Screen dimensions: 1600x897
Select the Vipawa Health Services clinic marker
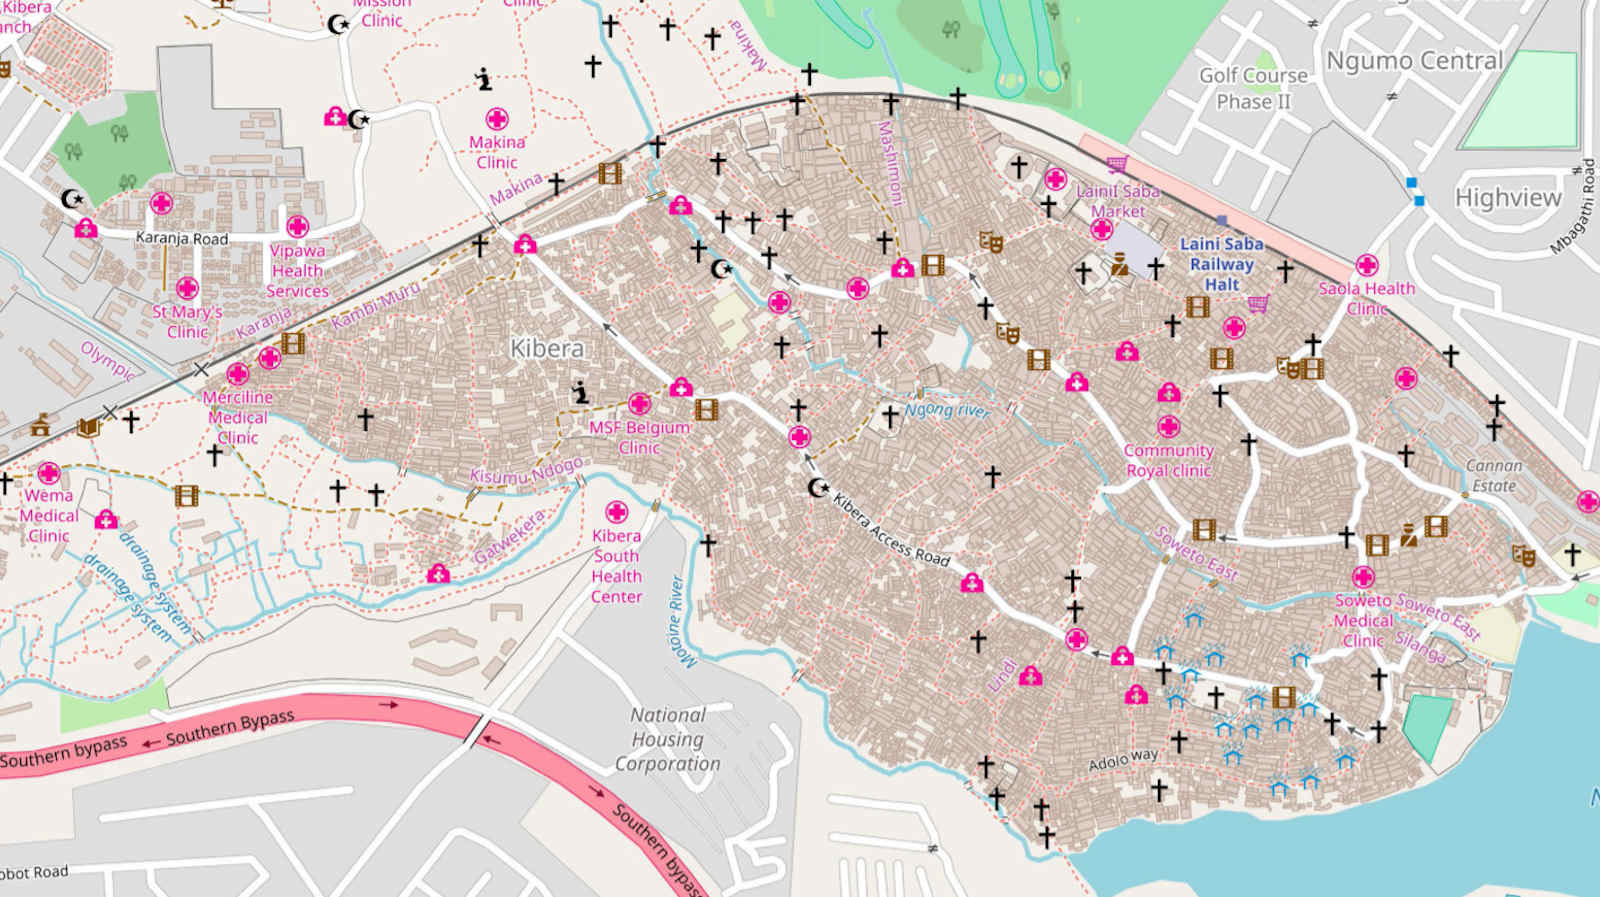297,226
